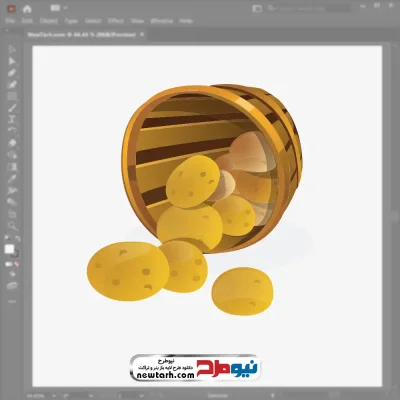Open the zoom level dropdown in status bar
Image resolution: width=400 pixels, height=400 pixels.
click(55, 396)
